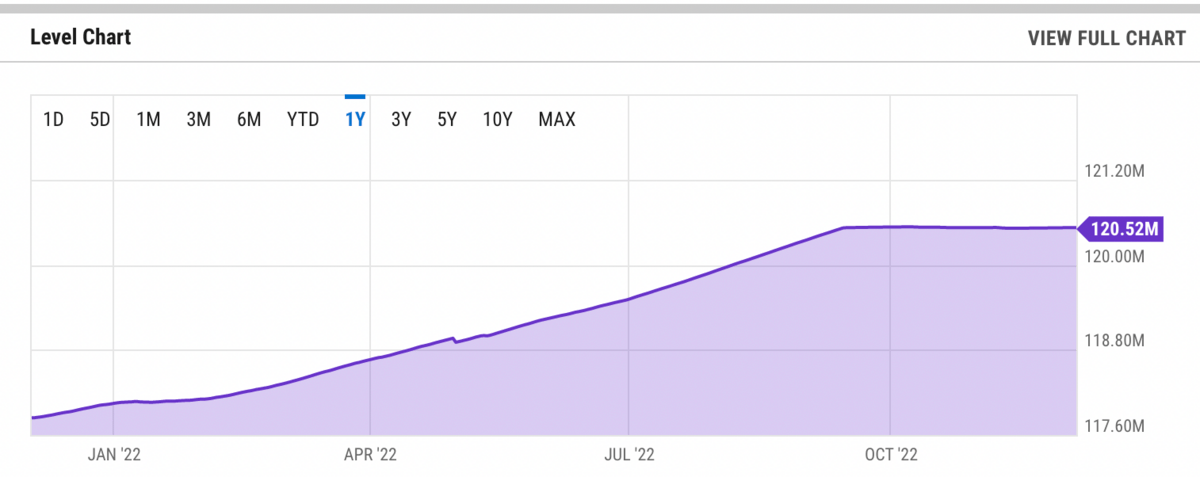Show the 3Y chart range
Screen dimensions: 1200x477
401,120
